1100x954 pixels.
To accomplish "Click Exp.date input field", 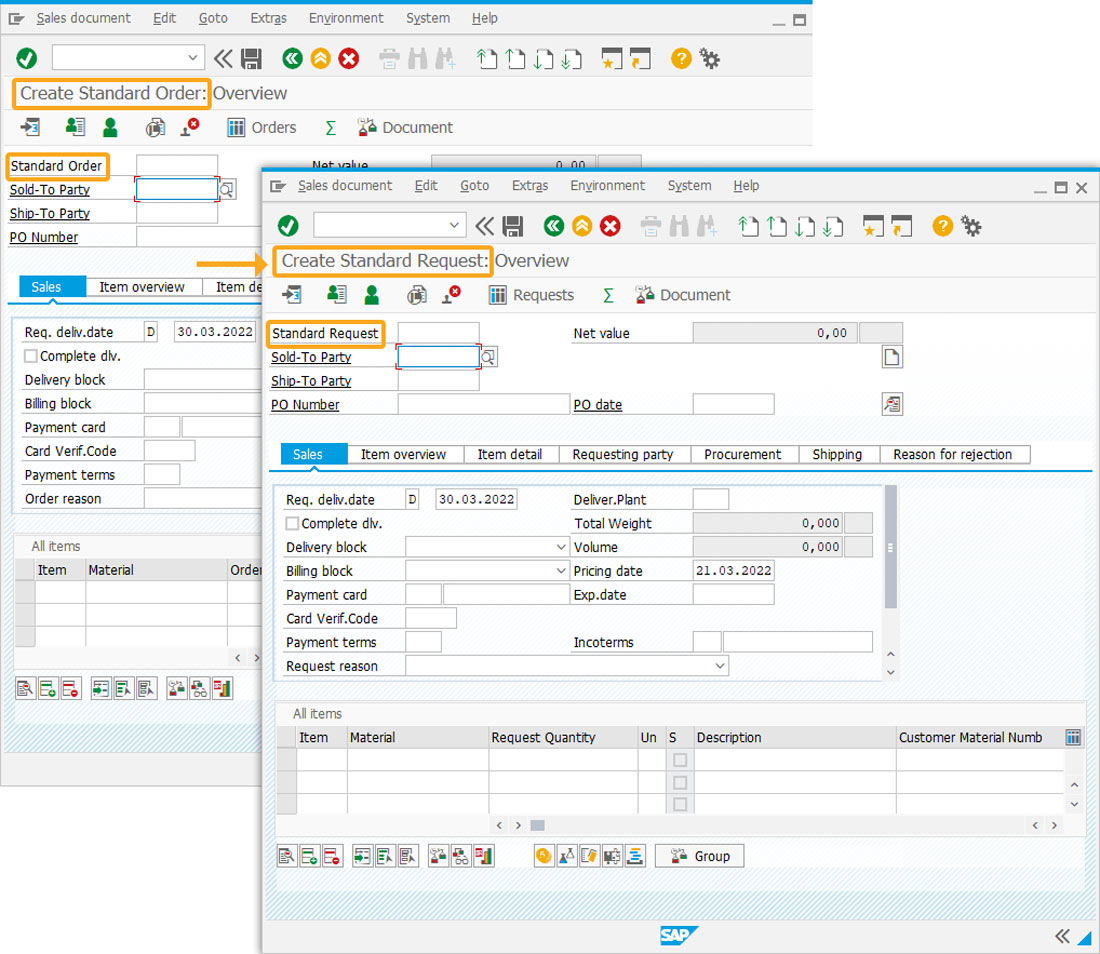I will coord(733,595).
